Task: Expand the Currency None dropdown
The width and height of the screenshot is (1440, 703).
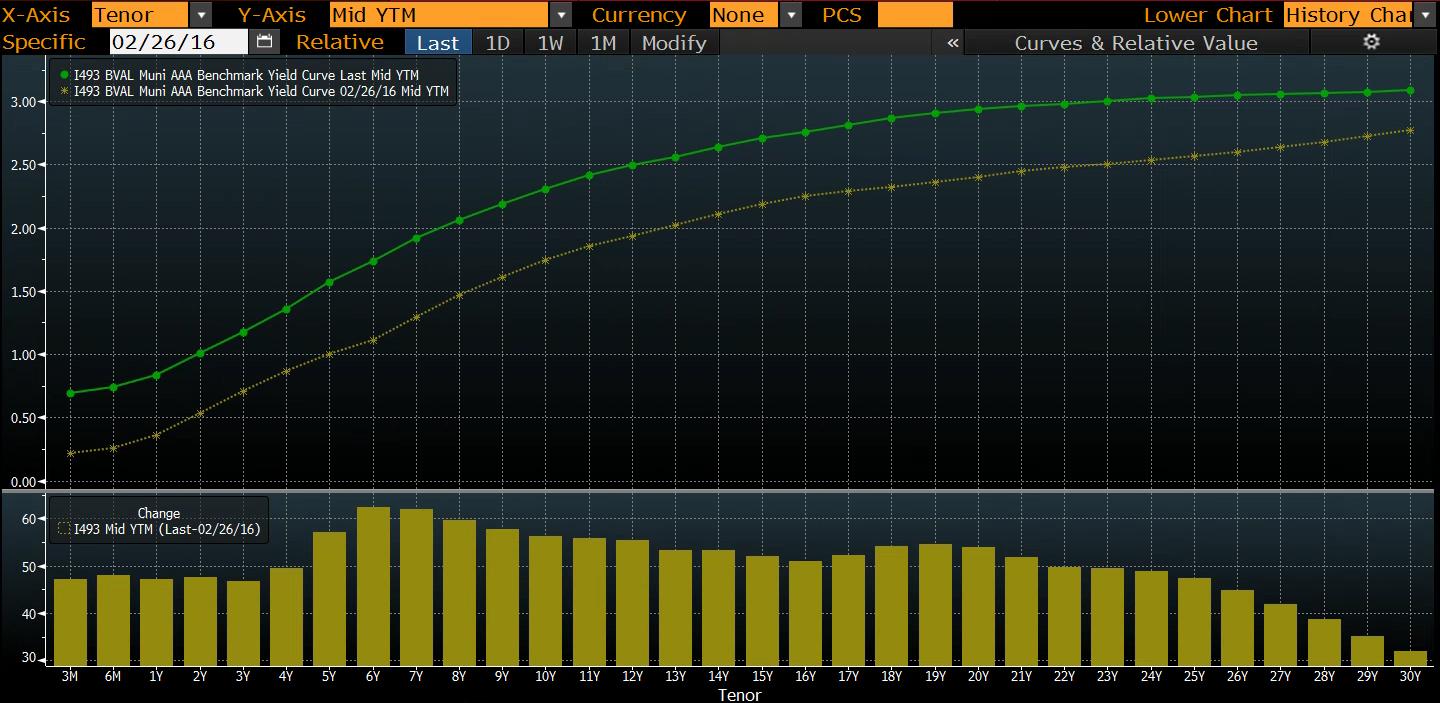Action: click(789, 15)
